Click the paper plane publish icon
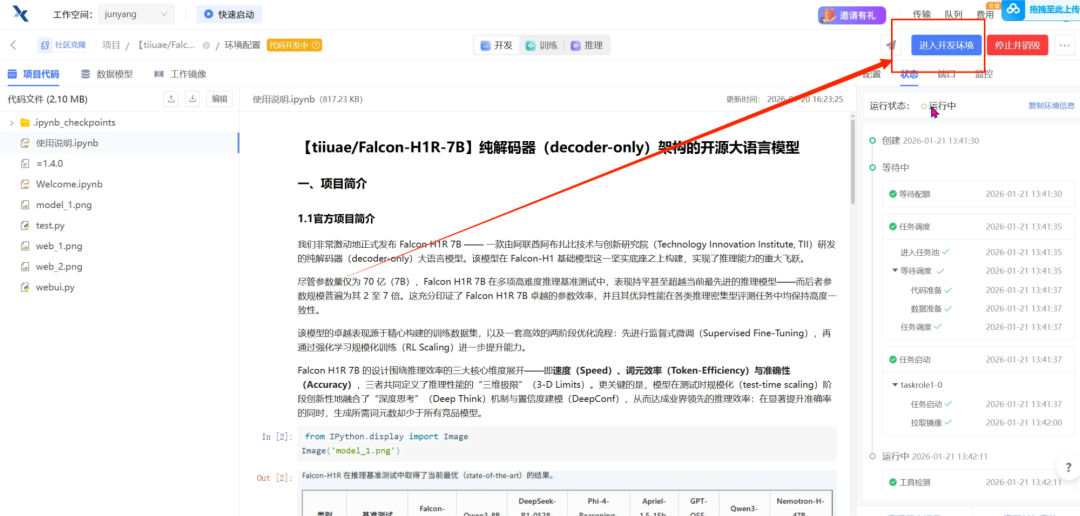The width and height of the screenshot is (1080, 516). click(x=891, y=45)
